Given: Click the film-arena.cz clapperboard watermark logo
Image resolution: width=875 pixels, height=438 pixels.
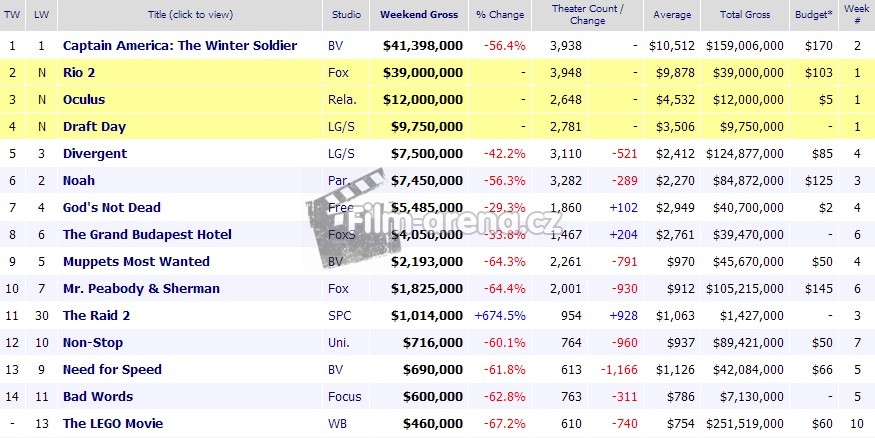Looking at the screenshot, I should coord(343,206).
